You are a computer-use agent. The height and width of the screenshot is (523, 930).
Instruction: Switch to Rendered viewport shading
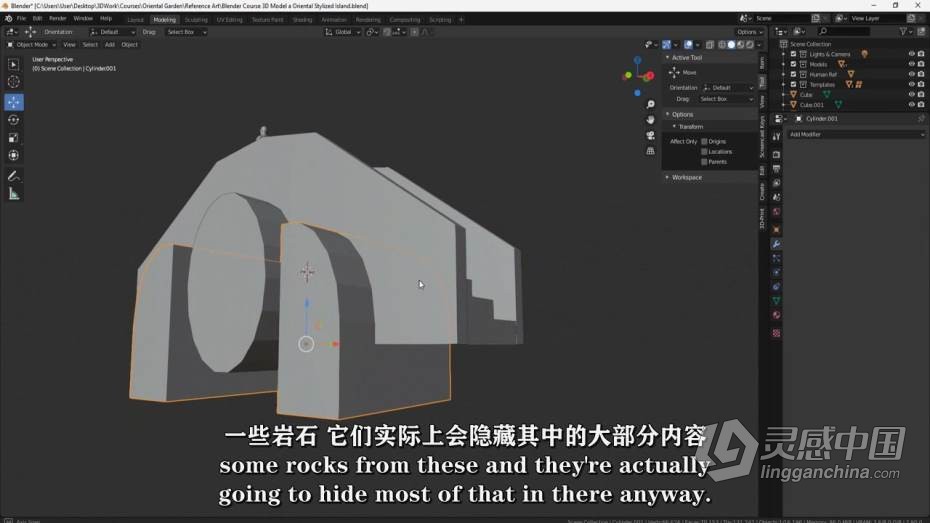pyautogui.click(x=750, y=44)
